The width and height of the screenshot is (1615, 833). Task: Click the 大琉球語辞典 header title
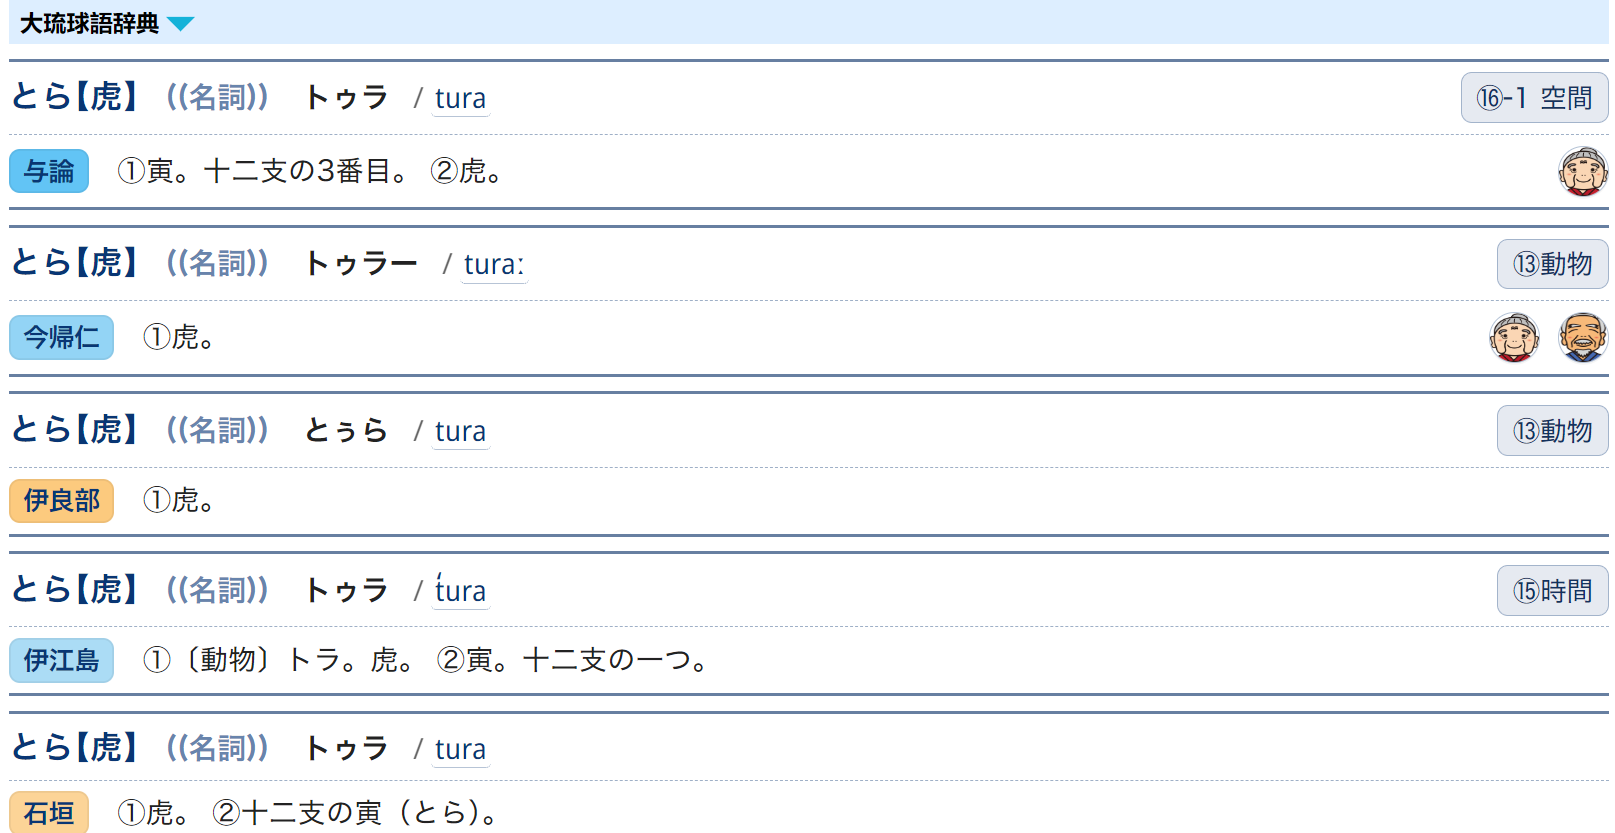pos(89,23)
